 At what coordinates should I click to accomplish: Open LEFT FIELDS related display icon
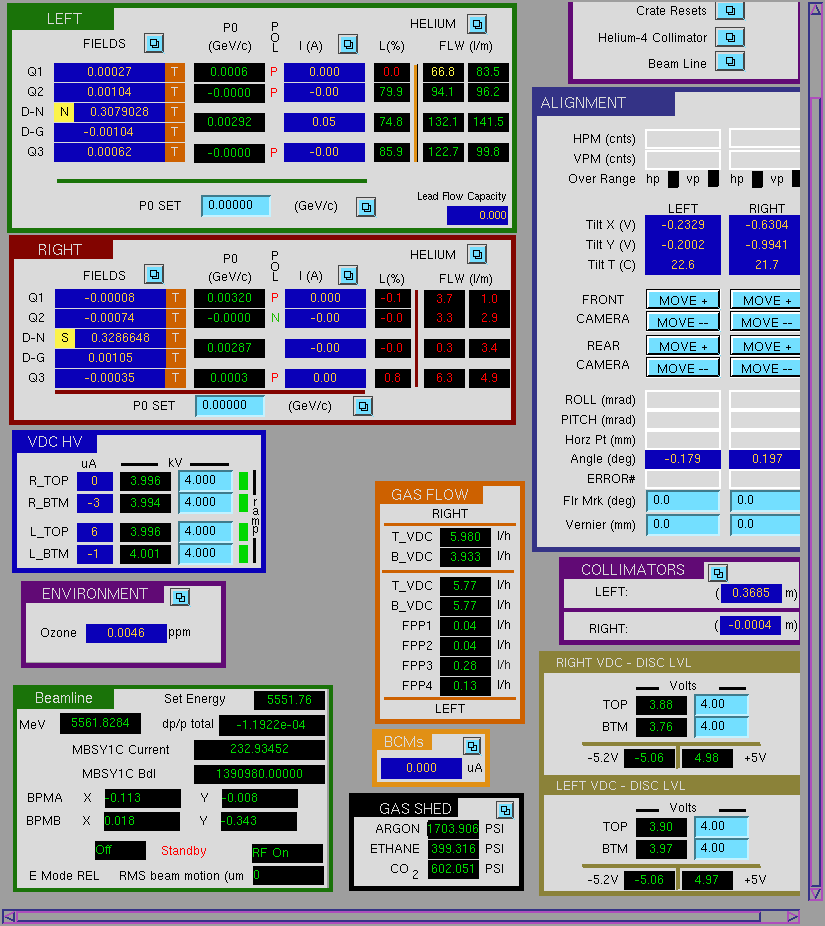(154, 43)
